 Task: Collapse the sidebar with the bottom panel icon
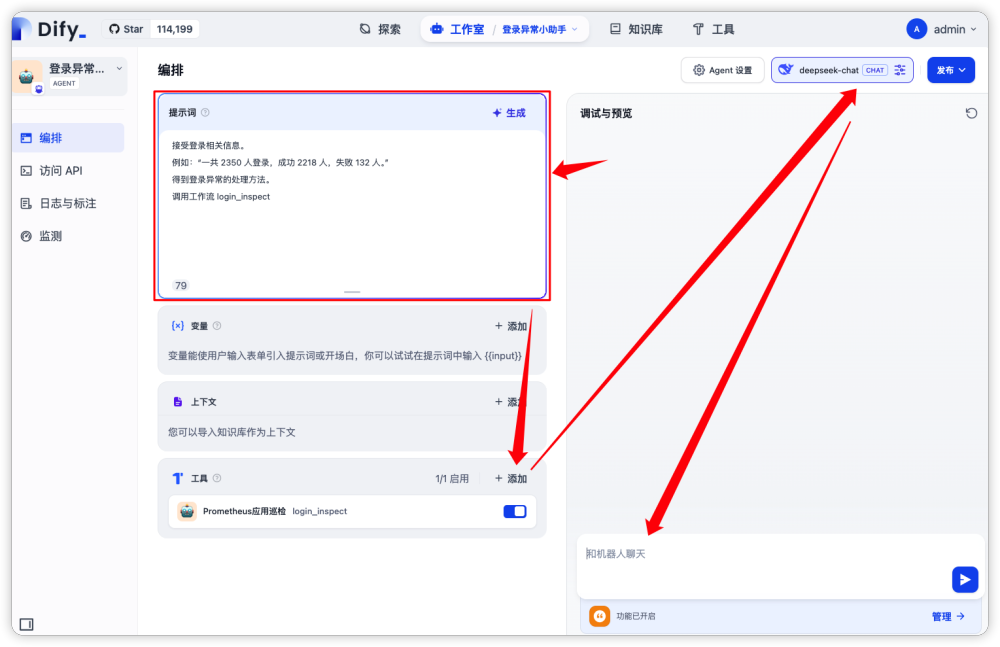coord(26,624)
